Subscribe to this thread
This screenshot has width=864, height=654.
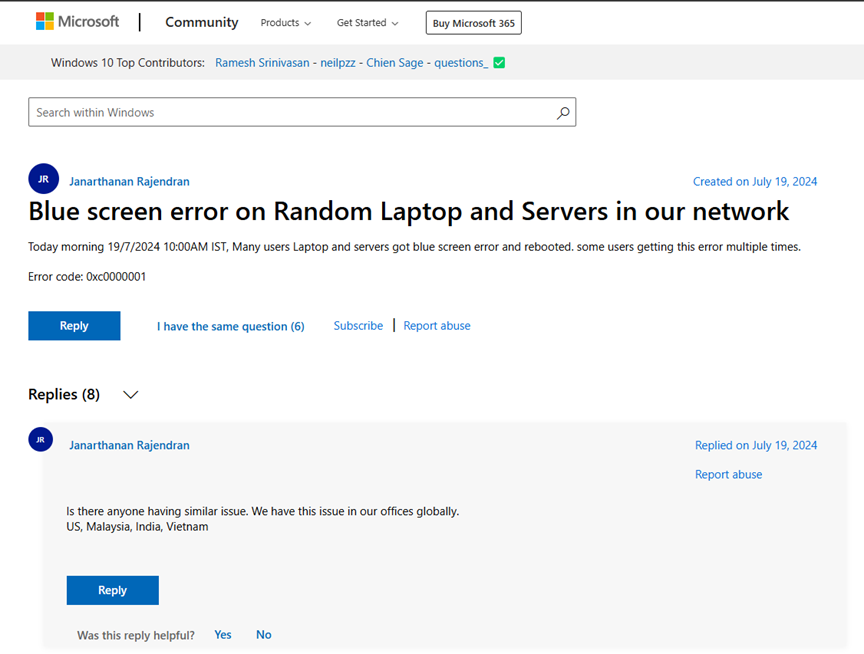click(358, 326)
